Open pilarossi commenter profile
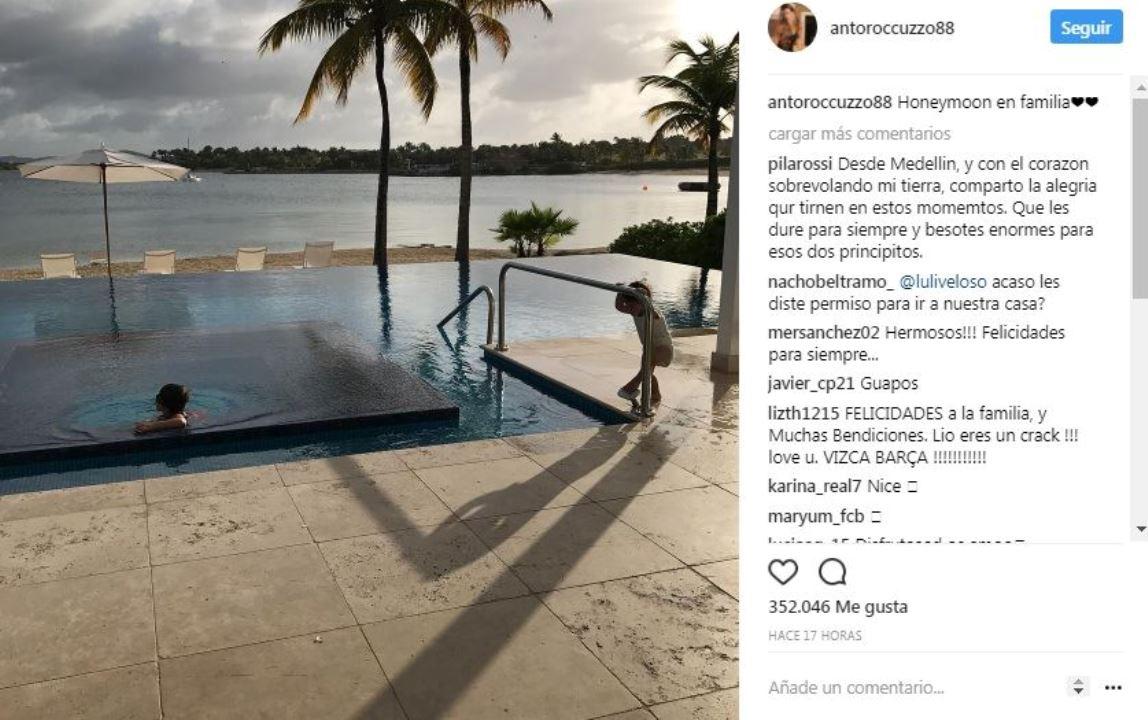The height and width of the screenshot is (720, 1148). (x=800, y=163)
